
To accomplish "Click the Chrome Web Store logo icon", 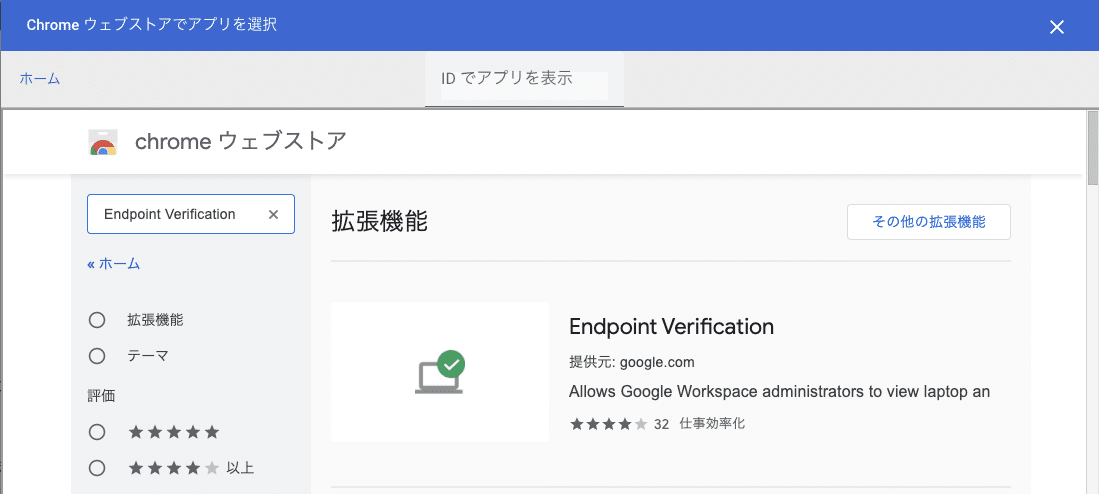I will pyautogui.click(x=102, y=143).
